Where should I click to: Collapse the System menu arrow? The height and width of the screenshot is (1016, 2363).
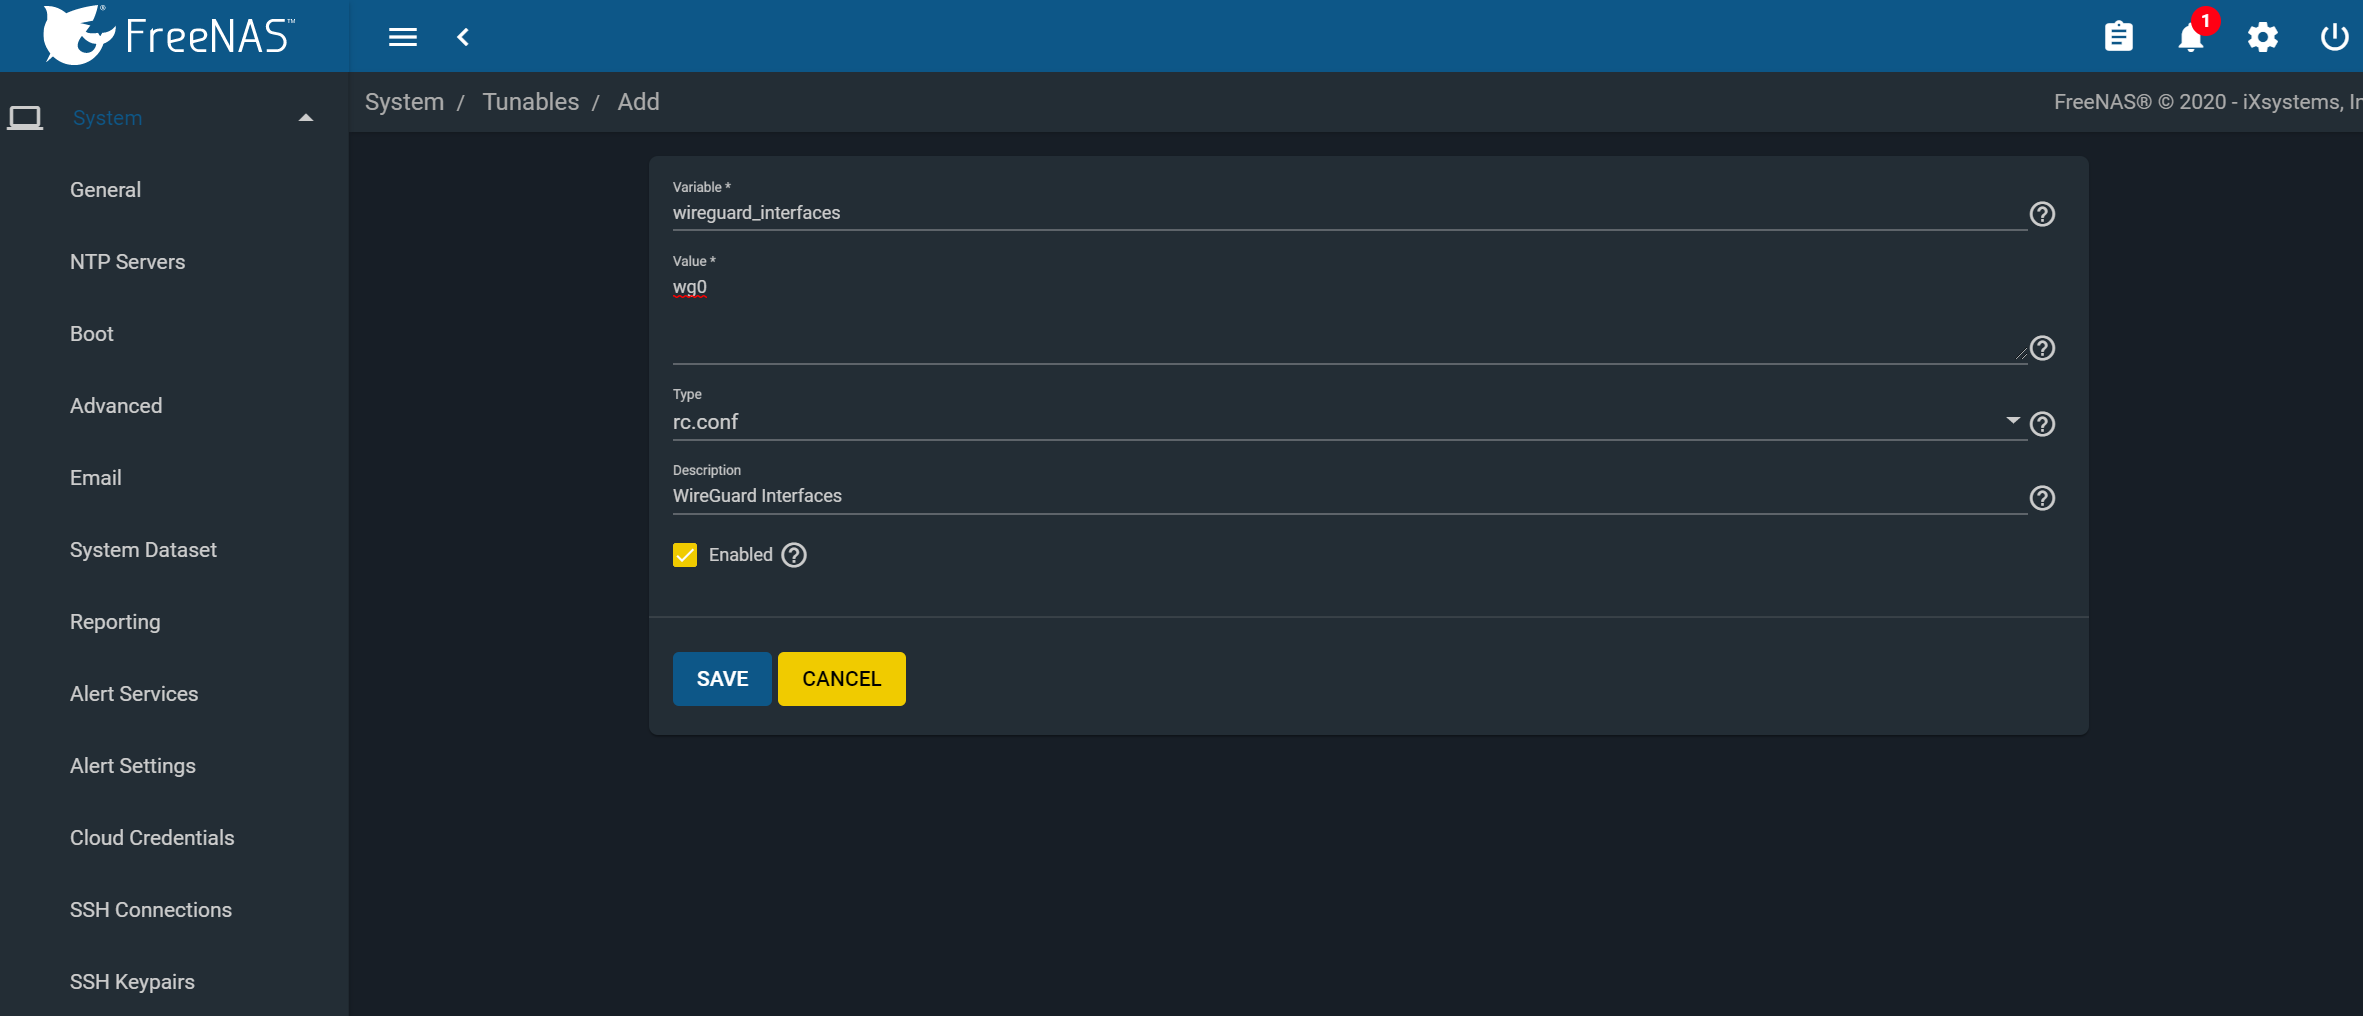coord(306,118)
